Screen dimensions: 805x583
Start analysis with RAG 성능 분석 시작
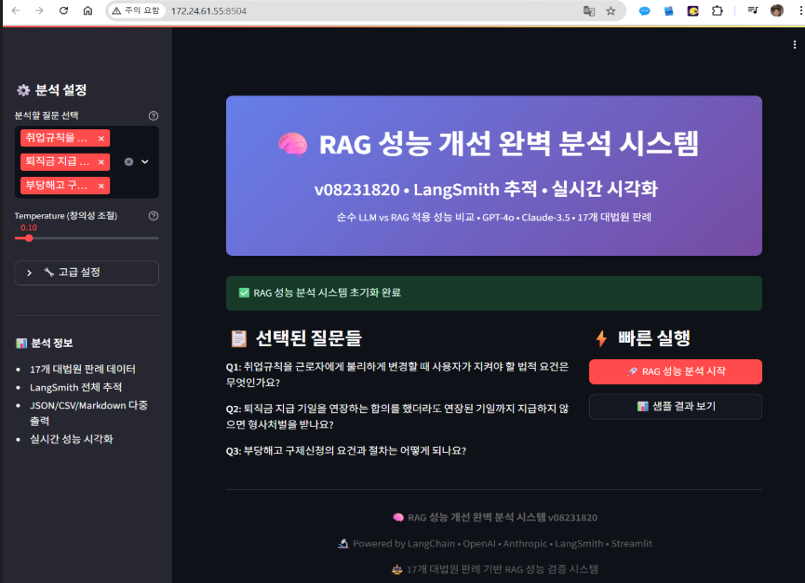(x=675, y=371)
